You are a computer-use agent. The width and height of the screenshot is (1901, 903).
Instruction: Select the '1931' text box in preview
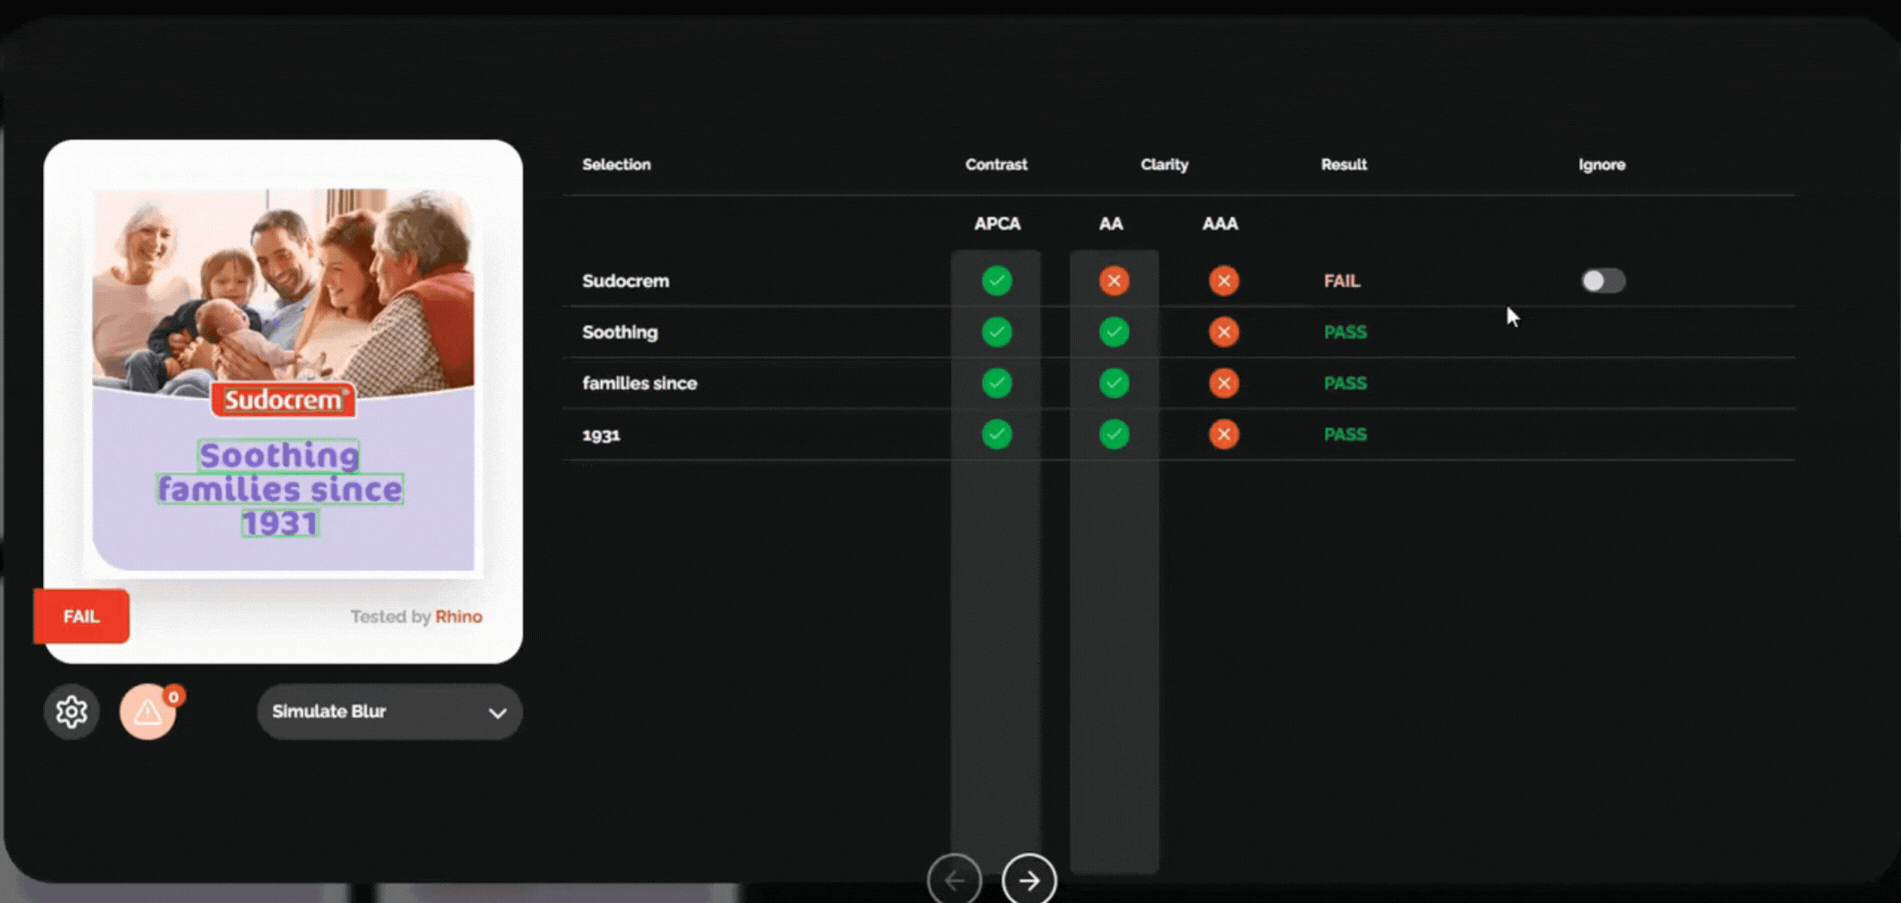[x=279, y=523]
